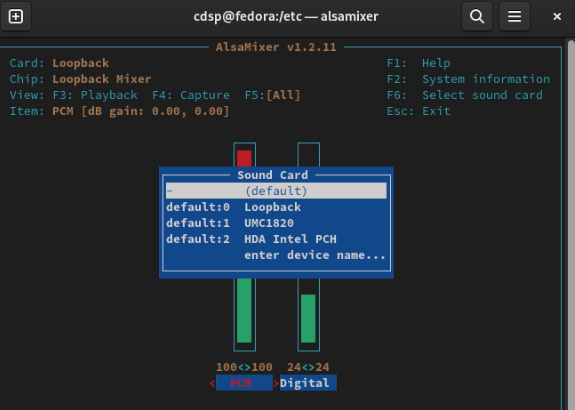
Task: Open the hamburger menu in title bar
Action: click(x=514, y=17)
